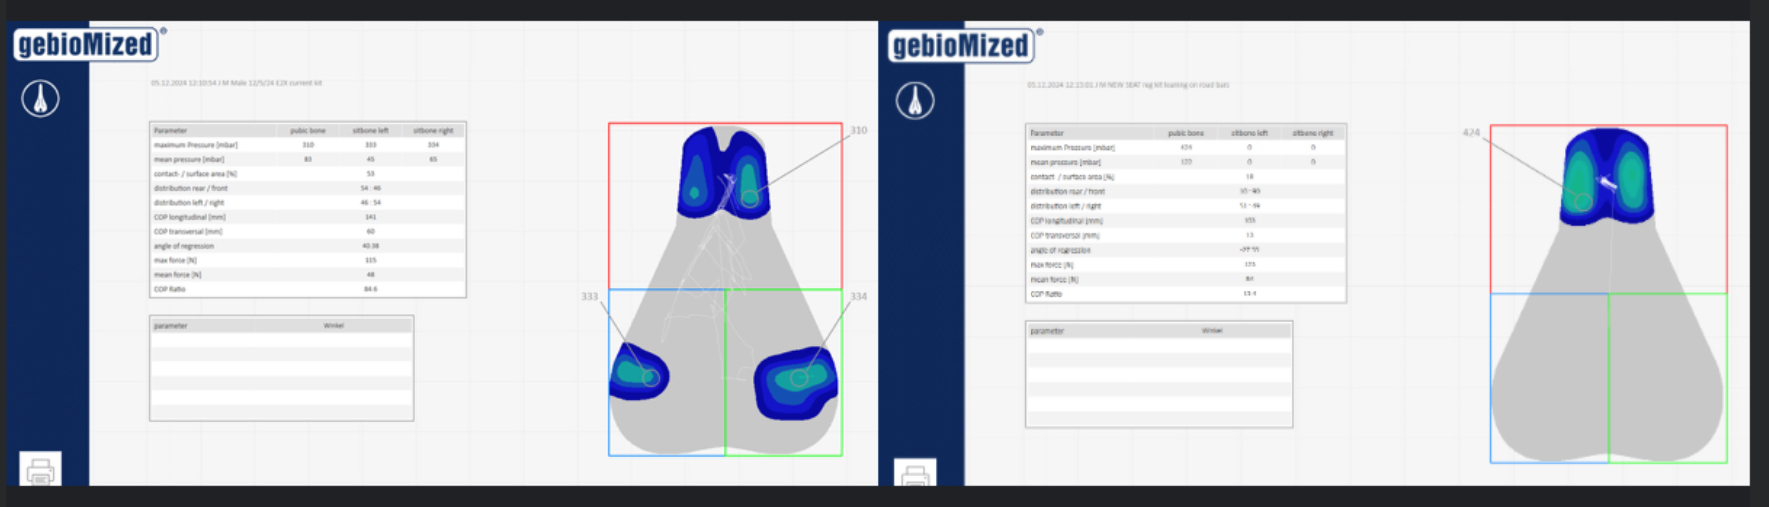Screen dimensions: 1769x507
Task: Click the 'parameter' header in right lower table
Action: click(x=1048, y=331)
